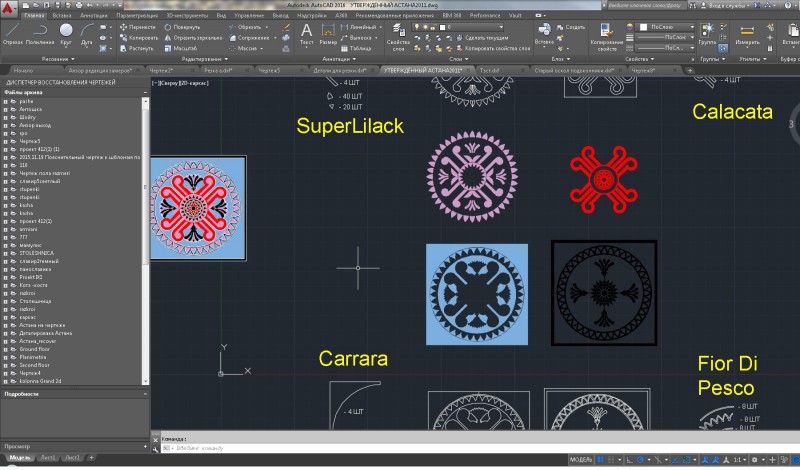
Task: Click the Вставка (Insert block) icon
Action: (x=544, y=34)
